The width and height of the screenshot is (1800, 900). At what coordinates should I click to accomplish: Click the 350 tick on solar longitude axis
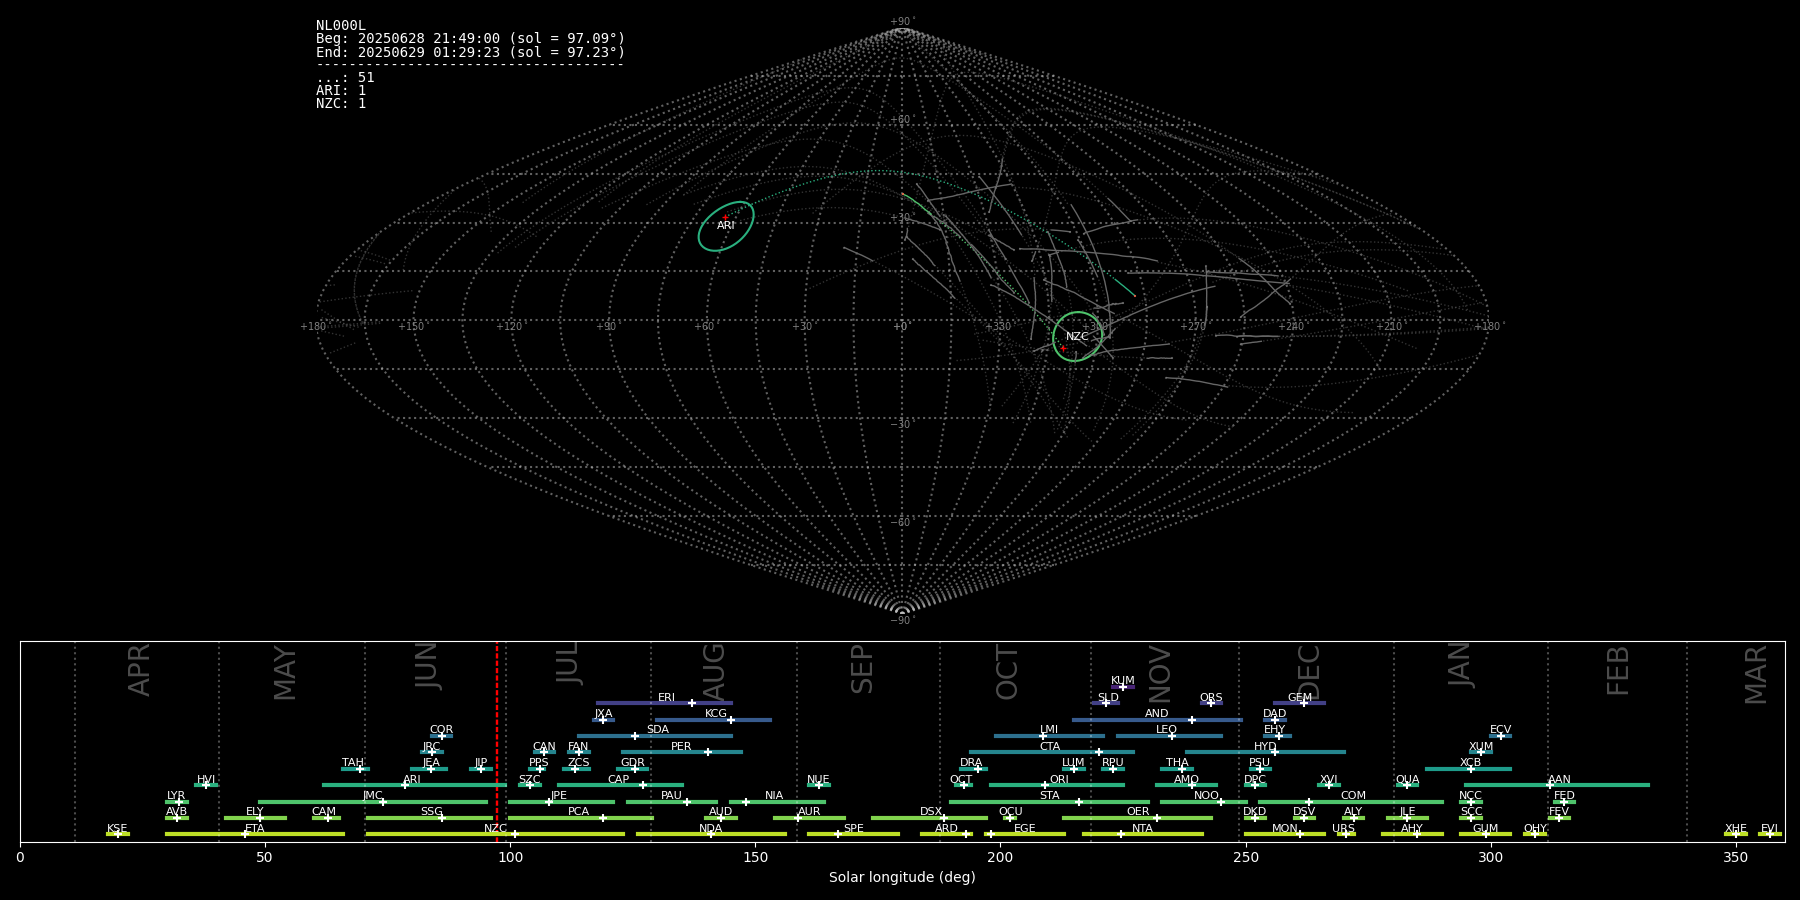pyautogui.click(x=1736, y=857)
